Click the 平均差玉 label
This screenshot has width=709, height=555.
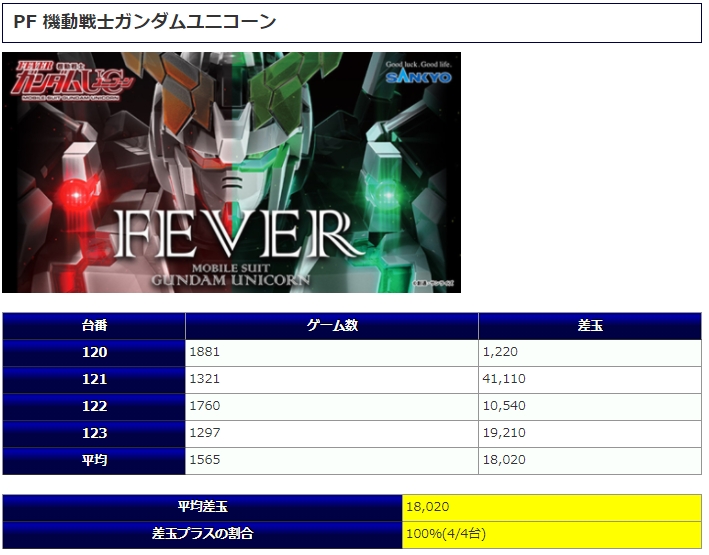(x=202, y=508)
